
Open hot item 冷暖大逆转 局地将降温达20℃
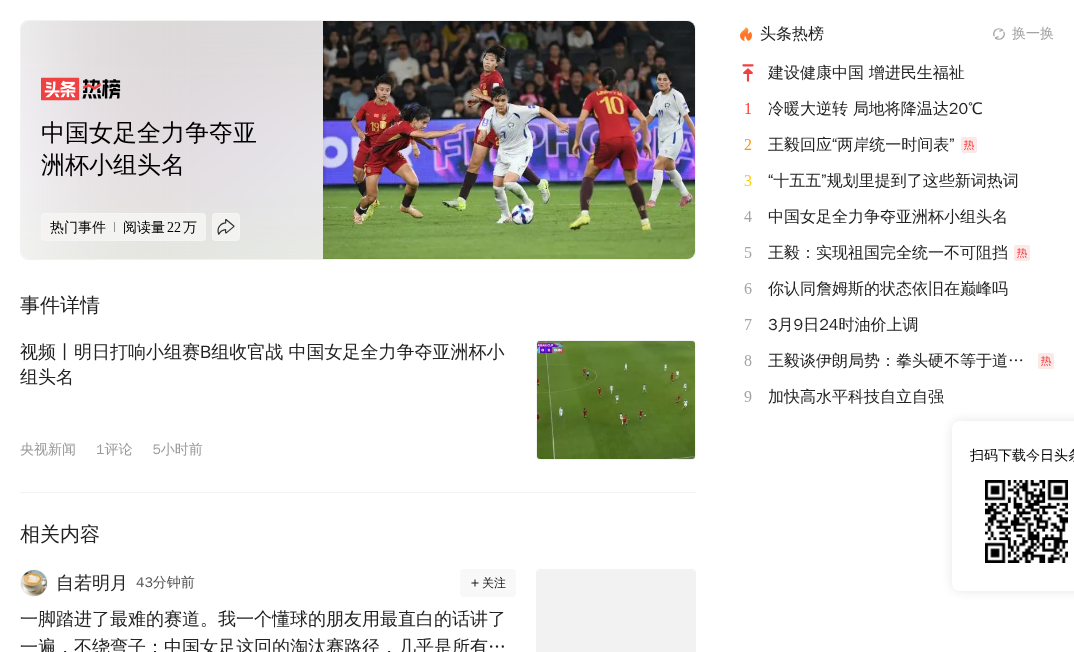(x=875, y=109)
